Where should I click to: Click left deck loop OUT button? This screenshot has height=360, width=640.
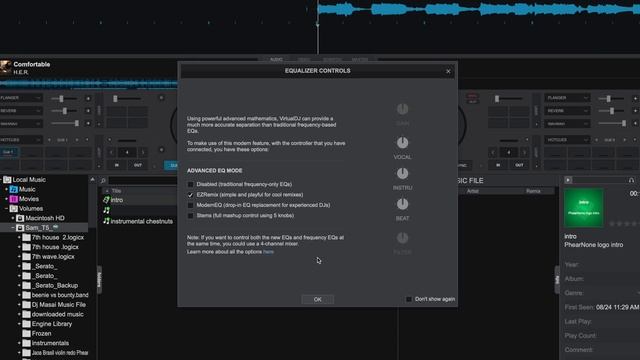(138, 165)
